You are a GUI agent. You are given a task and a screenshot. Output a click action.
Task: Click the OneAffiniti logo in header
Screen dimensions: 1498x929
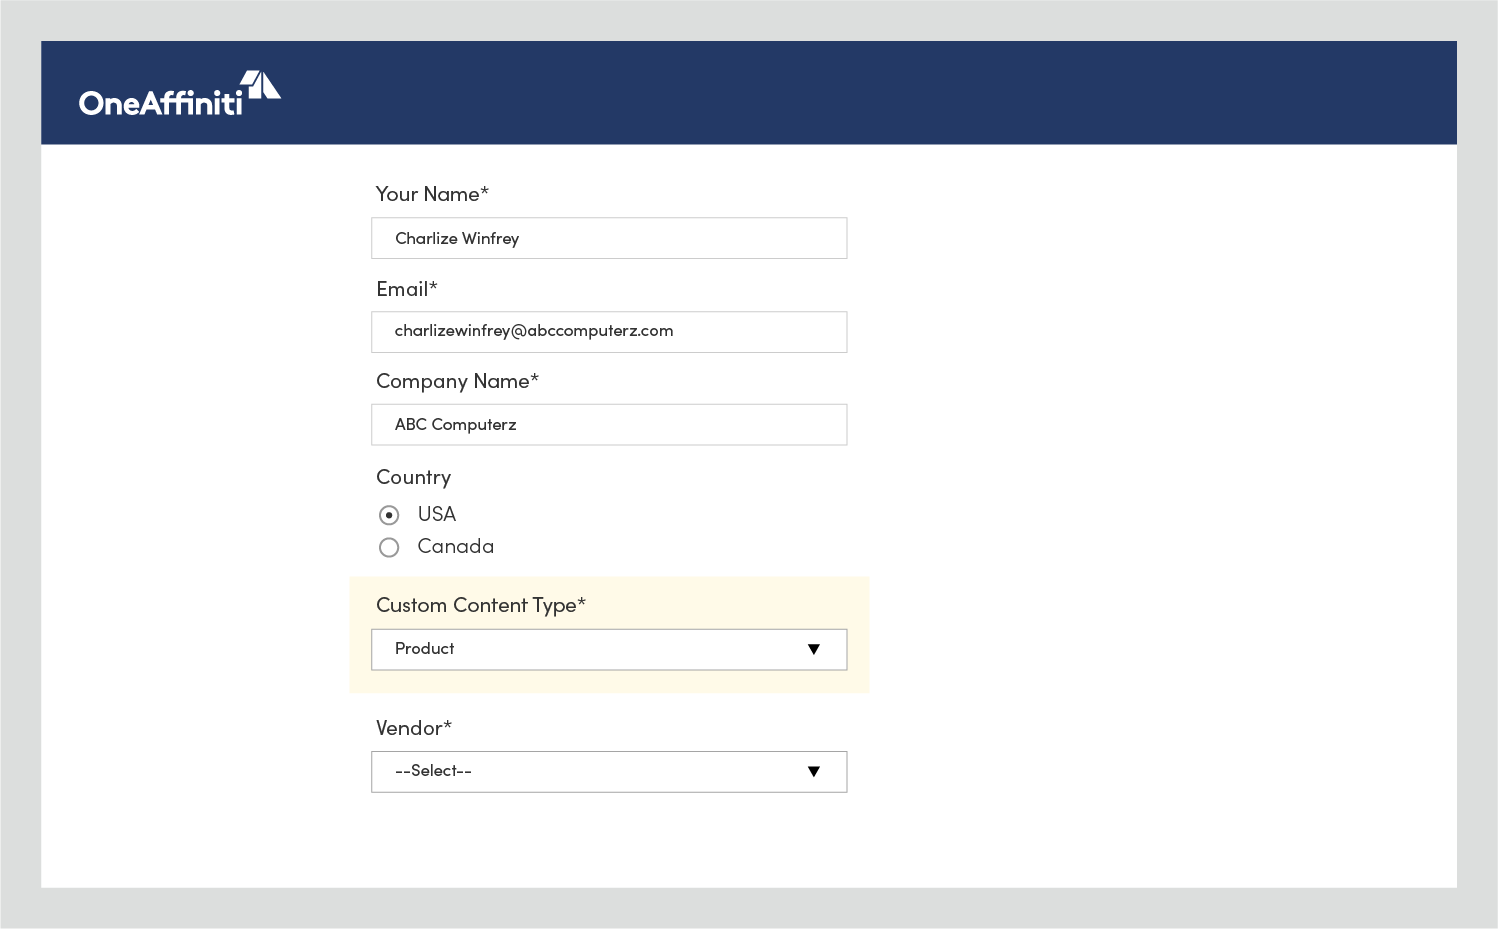pyautogui.click(x=180, y=94)
